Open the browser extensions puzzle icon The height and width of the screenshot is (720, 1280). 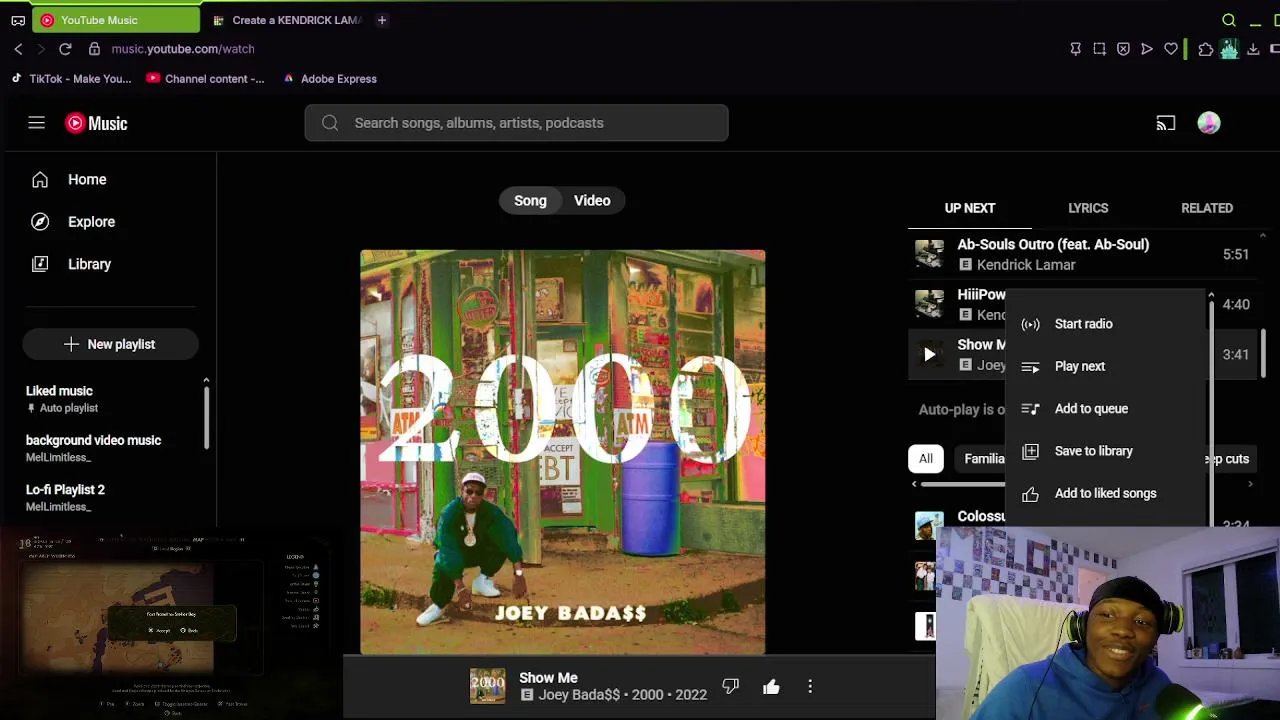(1206, 49)
